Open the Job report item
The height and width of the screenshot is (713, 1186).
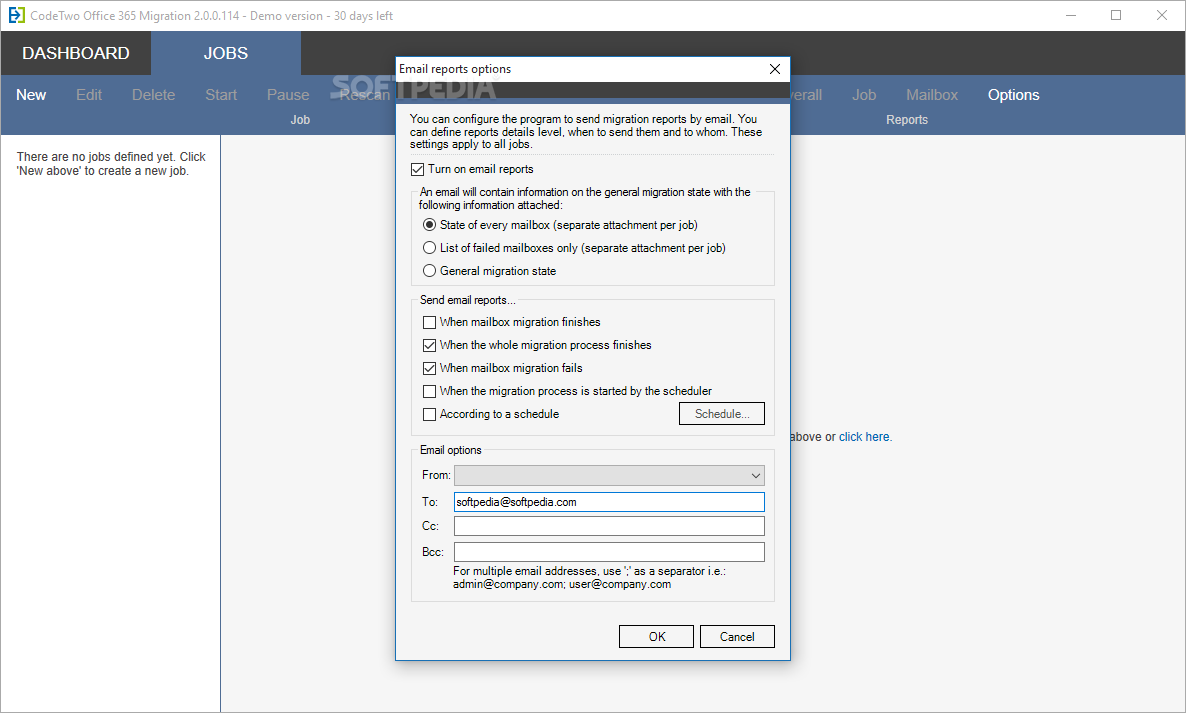tap(864, 95)
